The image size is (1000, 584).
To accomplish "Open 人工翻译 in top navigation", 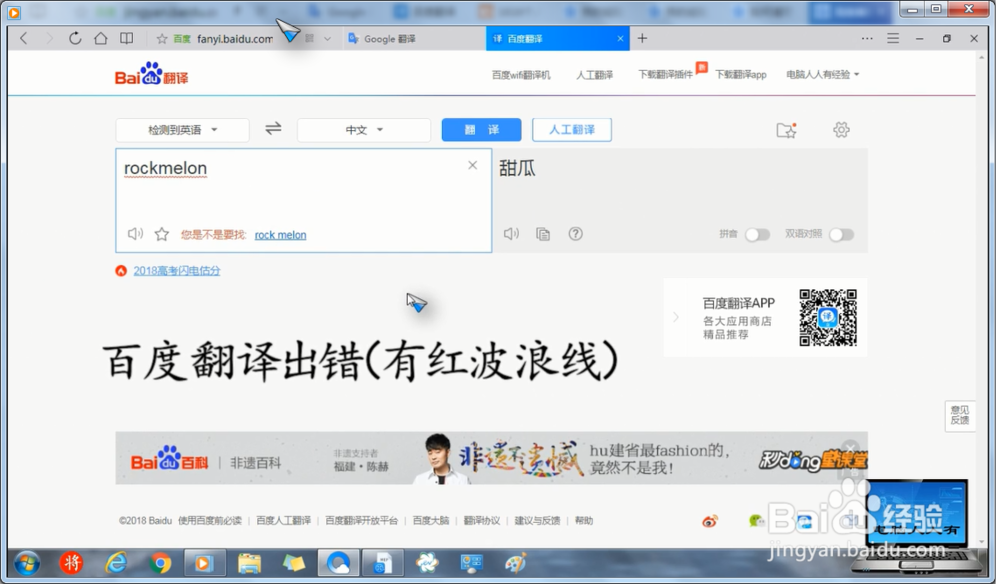I will pyautogui.click(x=594, y=75).
